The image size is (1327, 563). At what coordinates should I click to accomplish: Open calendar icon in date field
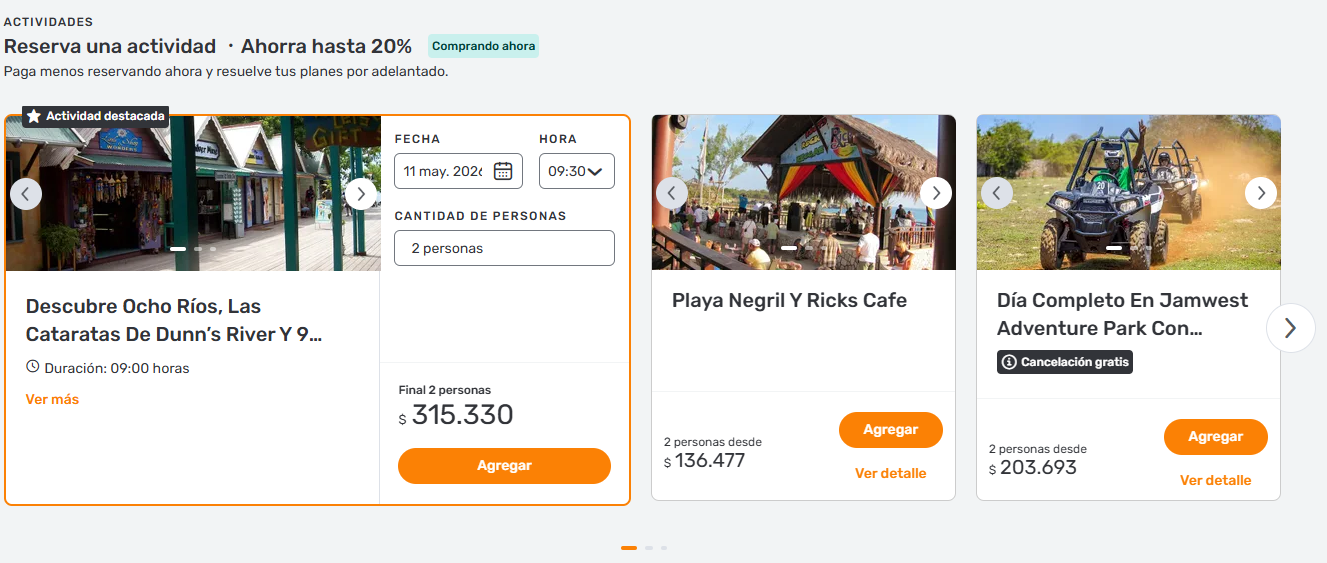click(x=503, y=171)
